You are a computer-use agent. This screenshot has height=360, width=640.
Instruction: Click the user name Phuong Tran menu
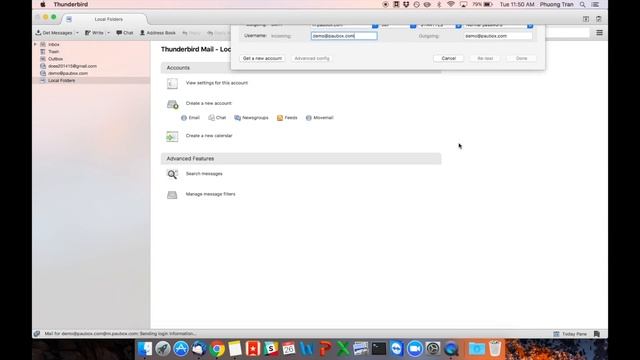[x=557, y=4]
